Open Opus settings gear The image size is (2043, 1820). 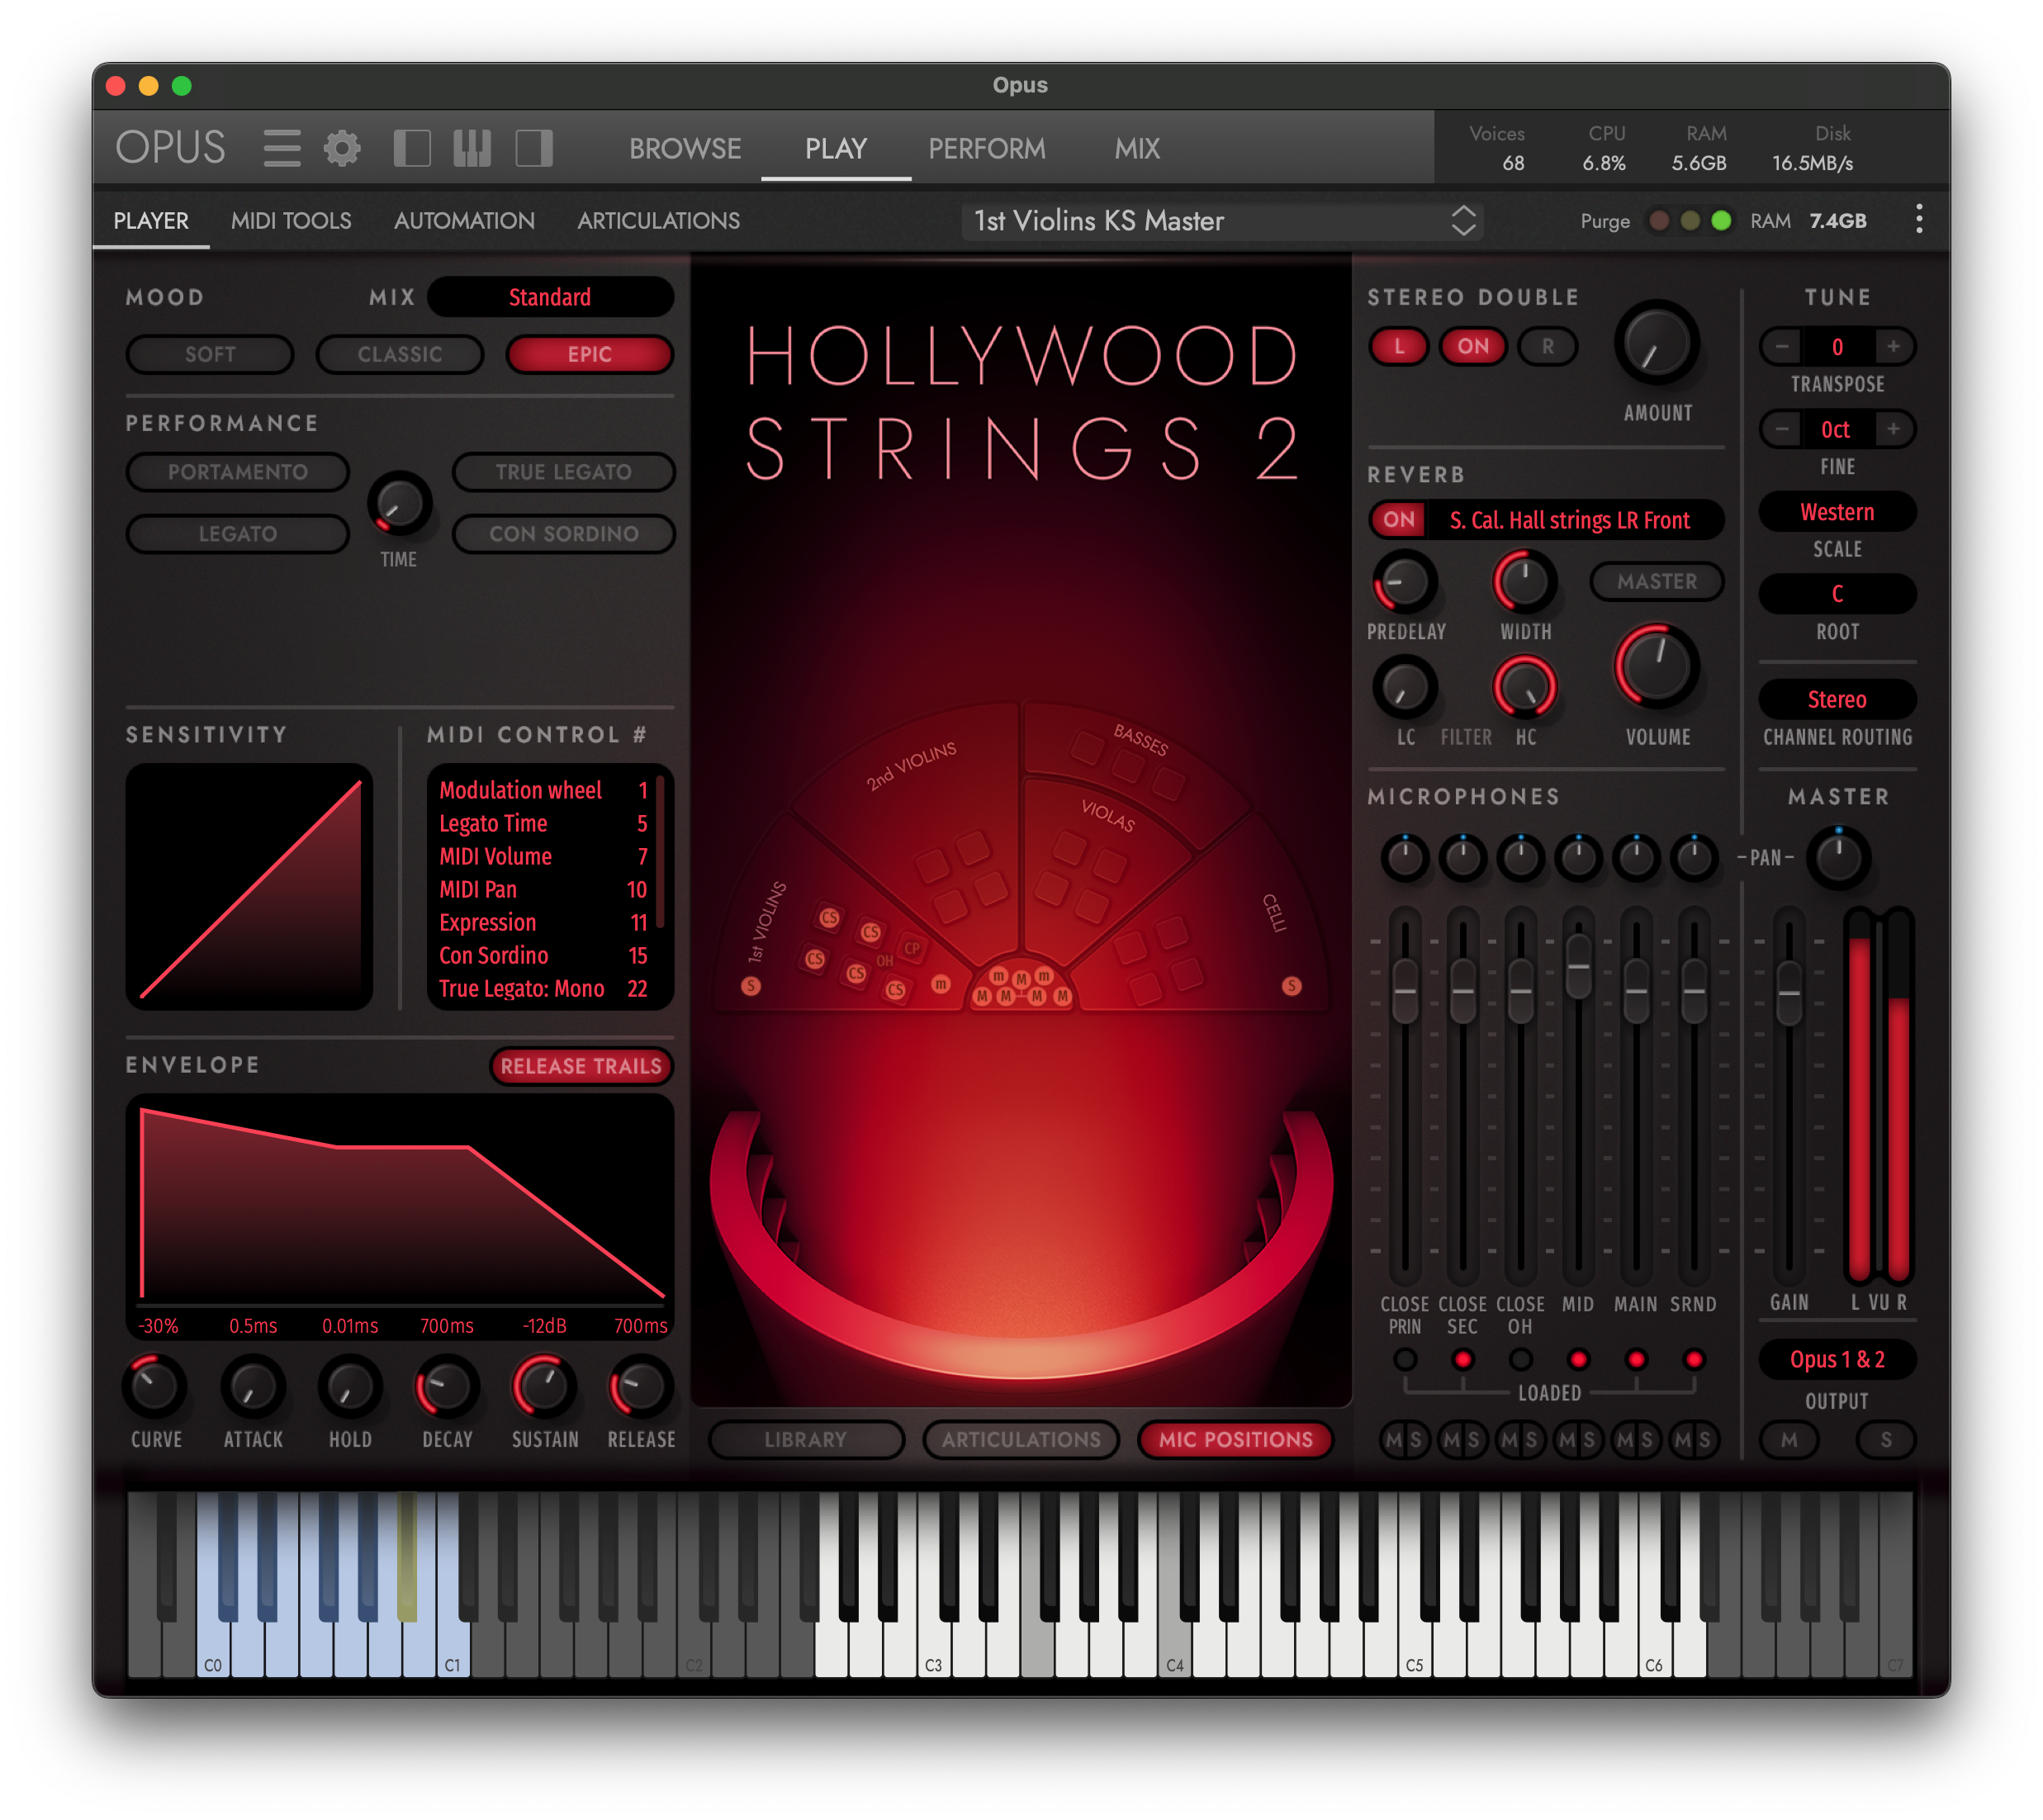click(342, 148)
